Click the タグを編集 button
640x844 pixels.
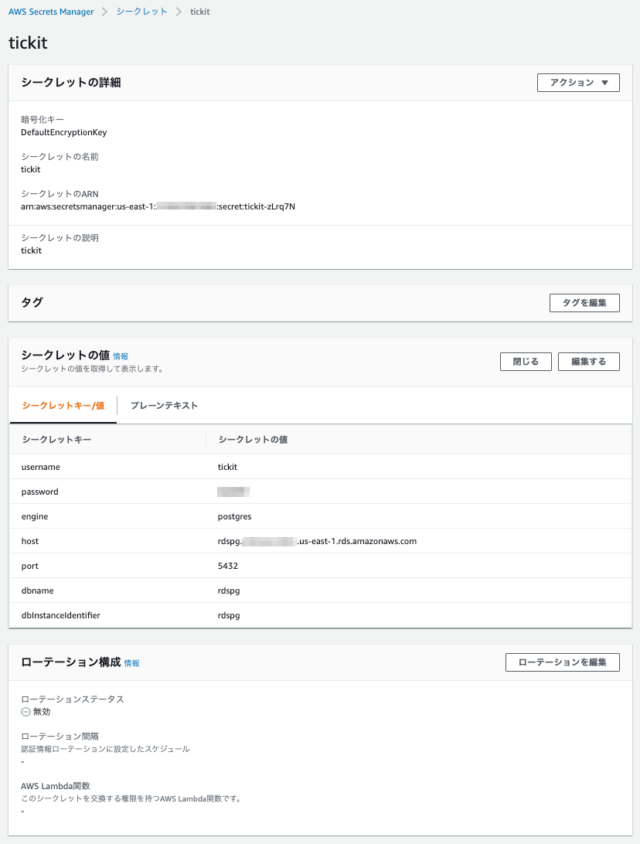tap(584, 303)
